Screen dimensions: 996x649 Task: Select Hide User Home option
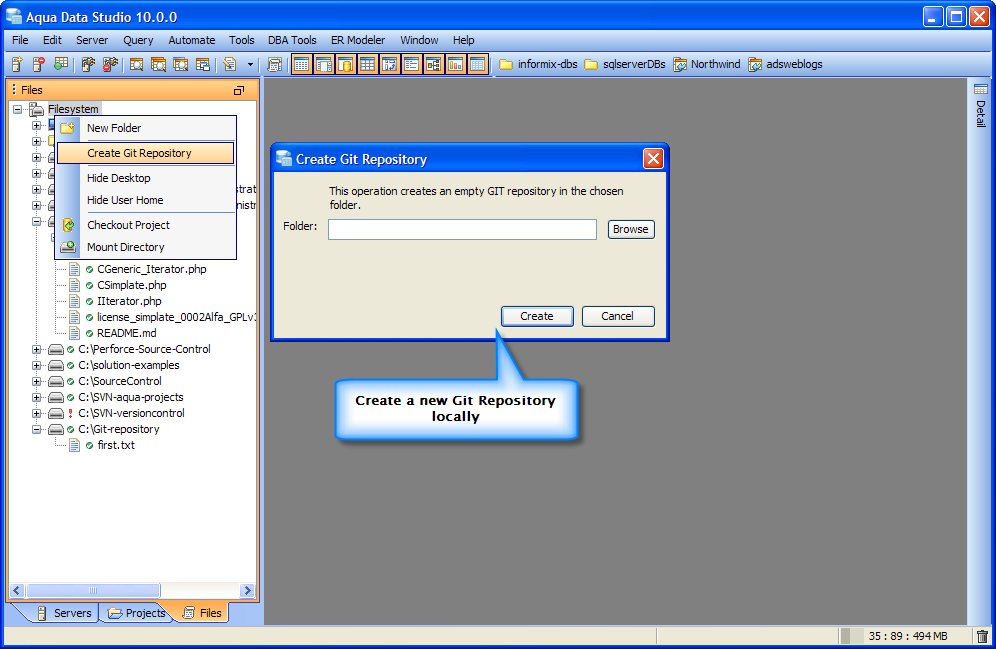coord(146,200)
